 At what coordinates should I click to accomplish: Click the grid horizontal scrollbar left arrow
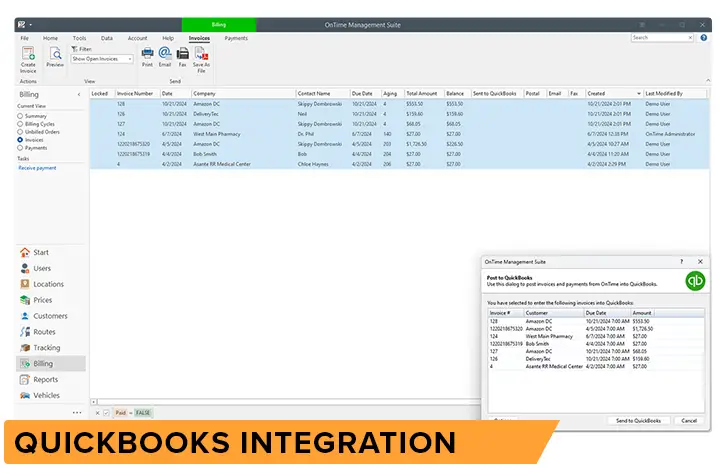[x=94, y=402]
